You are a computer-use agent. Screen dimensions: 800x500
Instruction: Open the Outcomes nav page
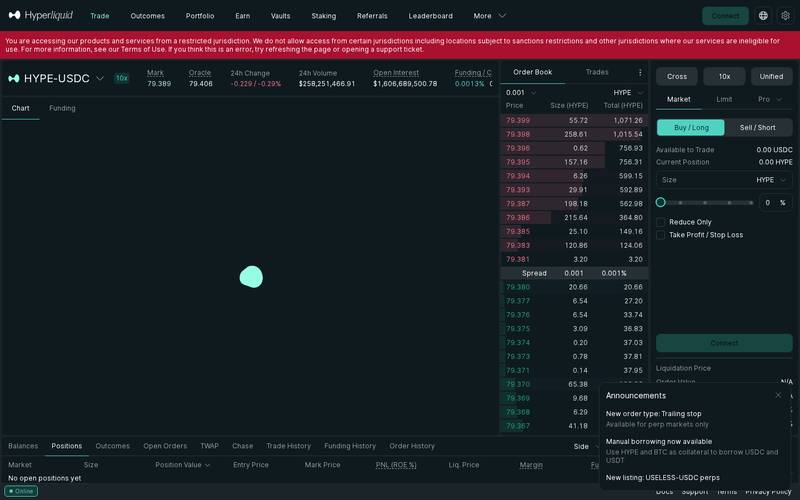point(147,16)
